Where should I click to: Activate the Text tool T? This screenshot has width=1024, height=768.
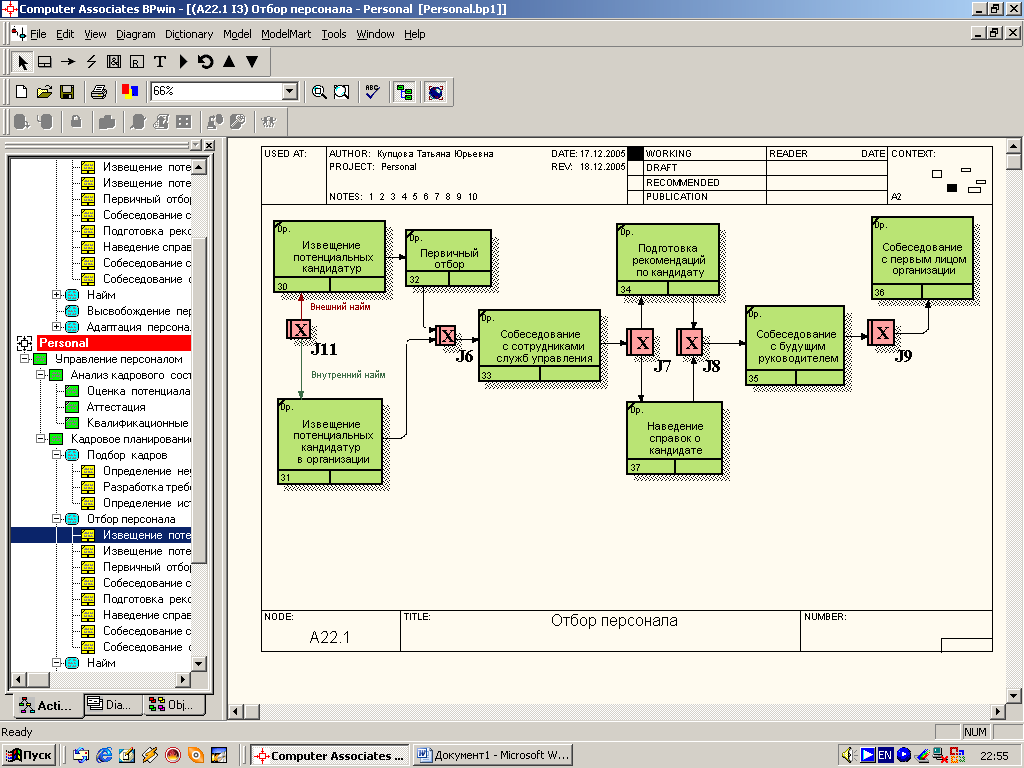pos(159,62)
